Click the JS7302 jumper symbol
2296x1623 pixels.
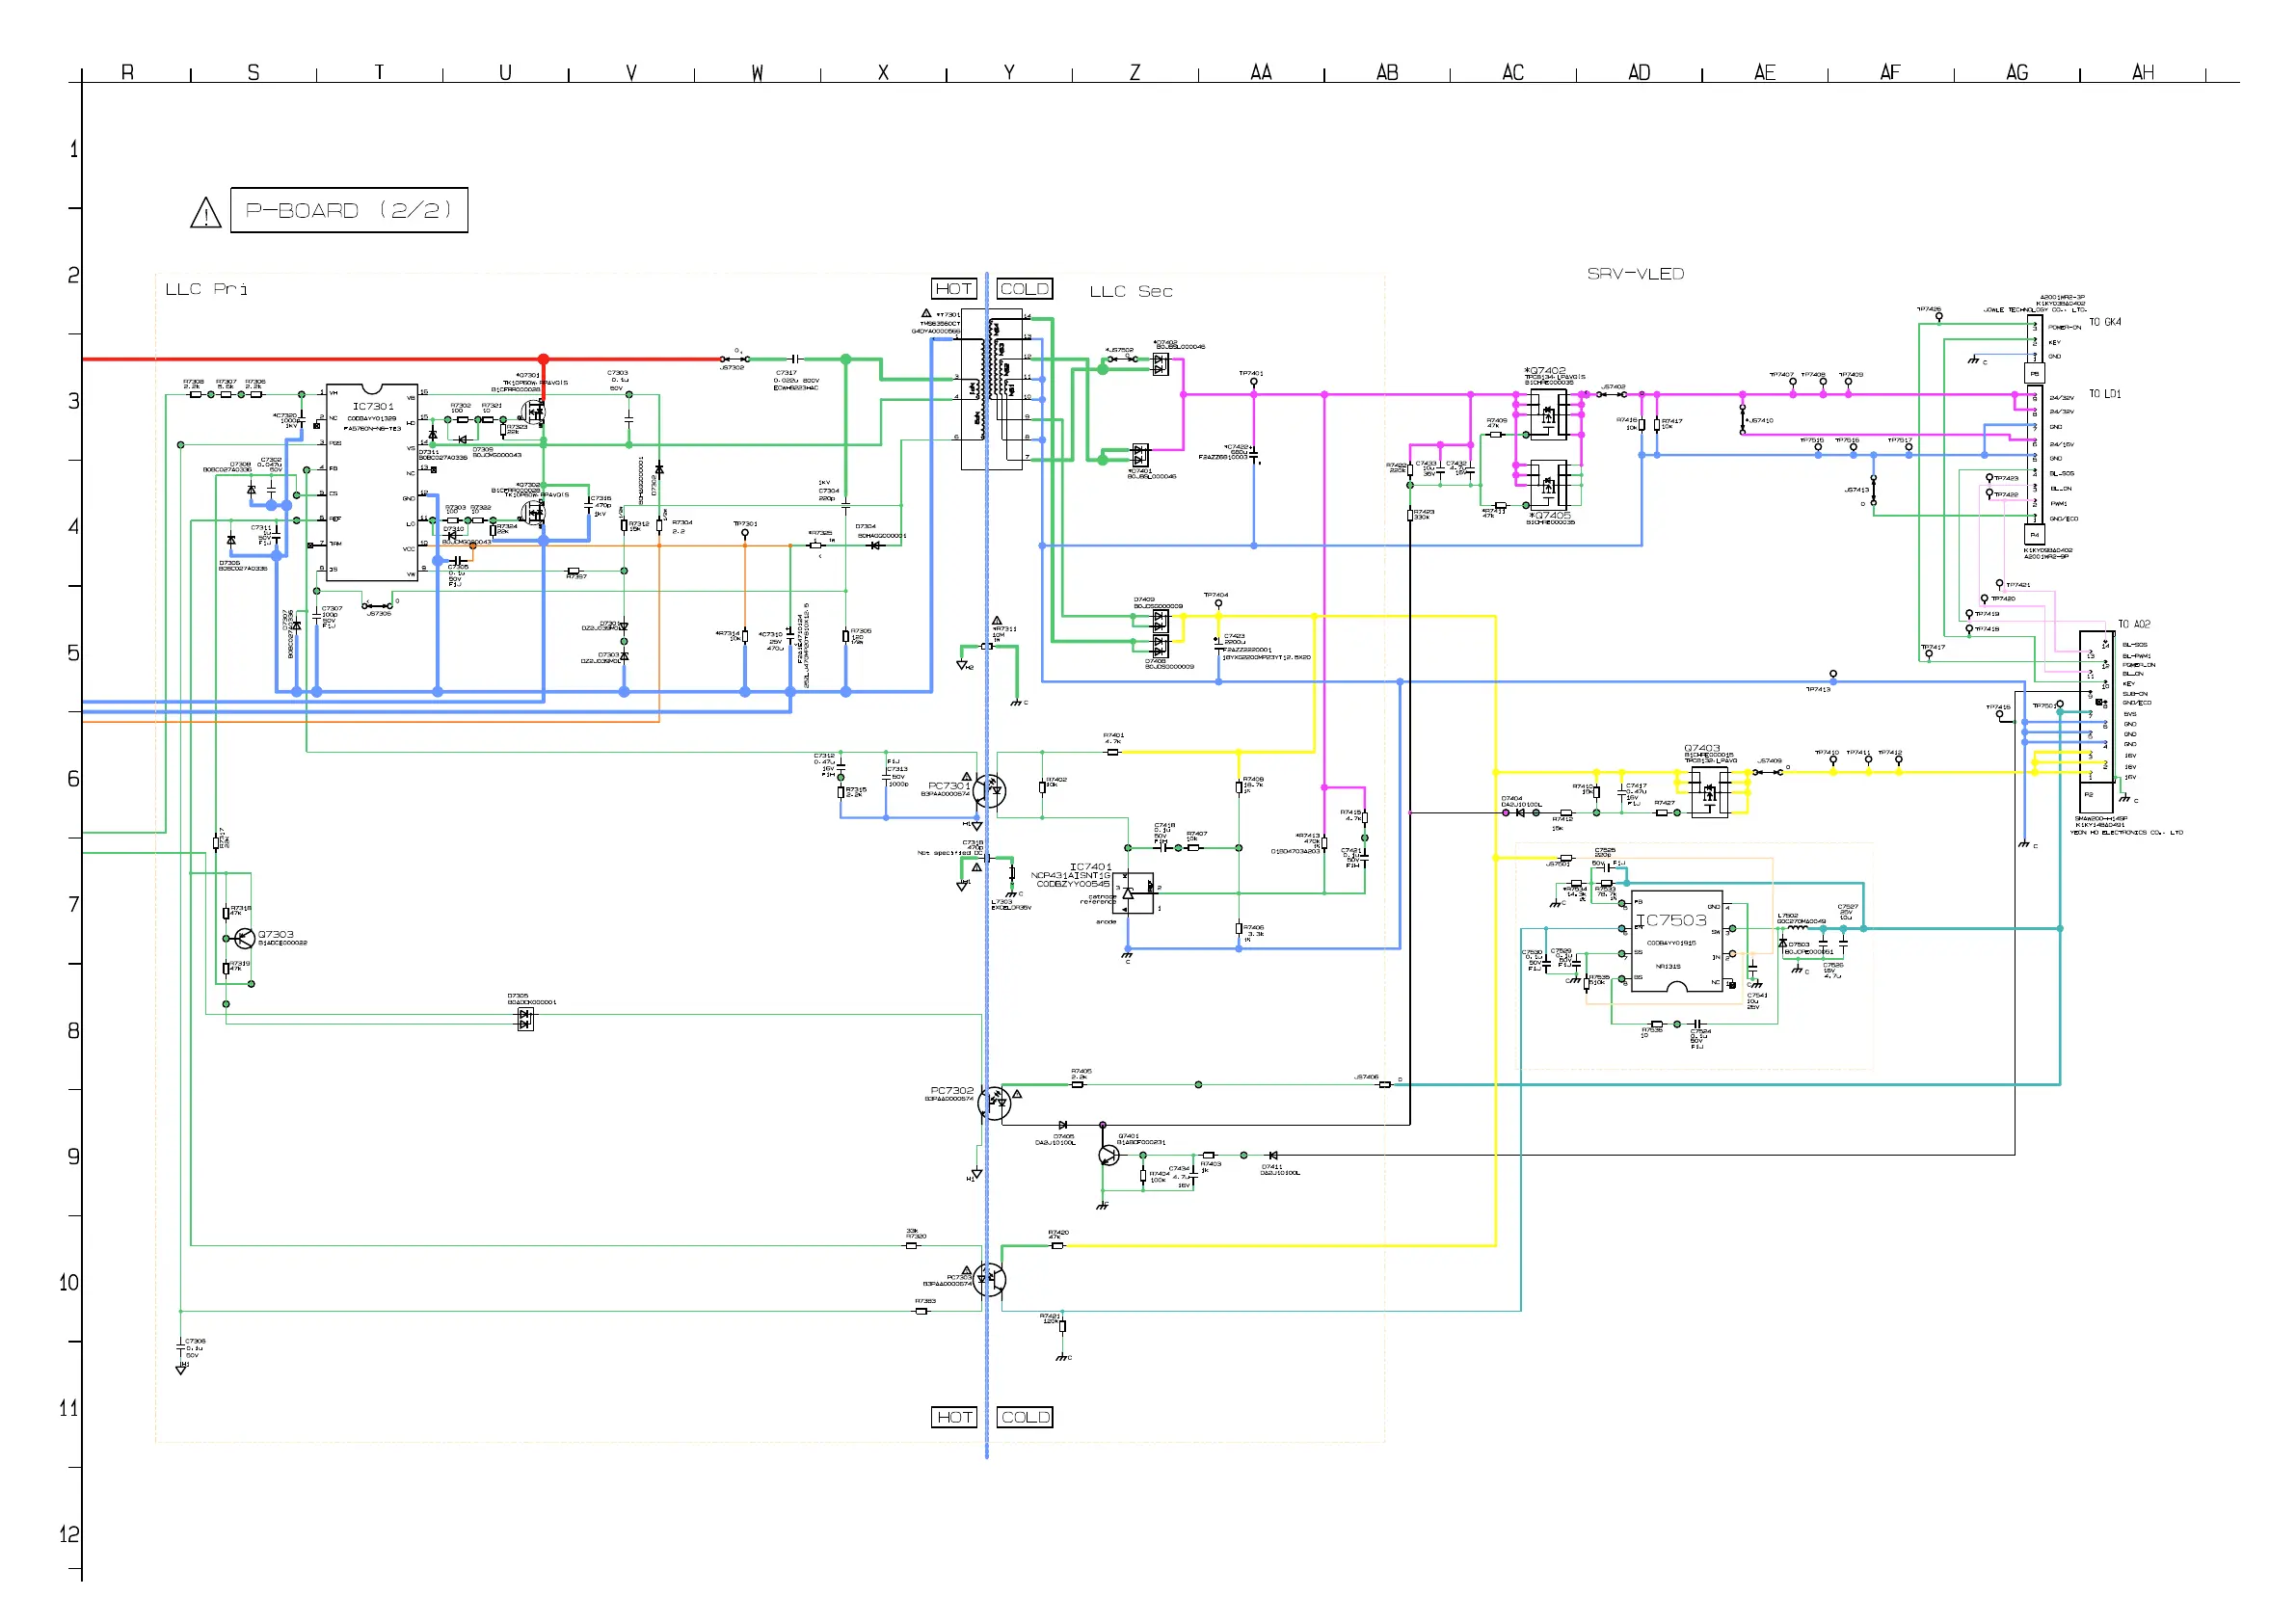(x=734, y=359)
